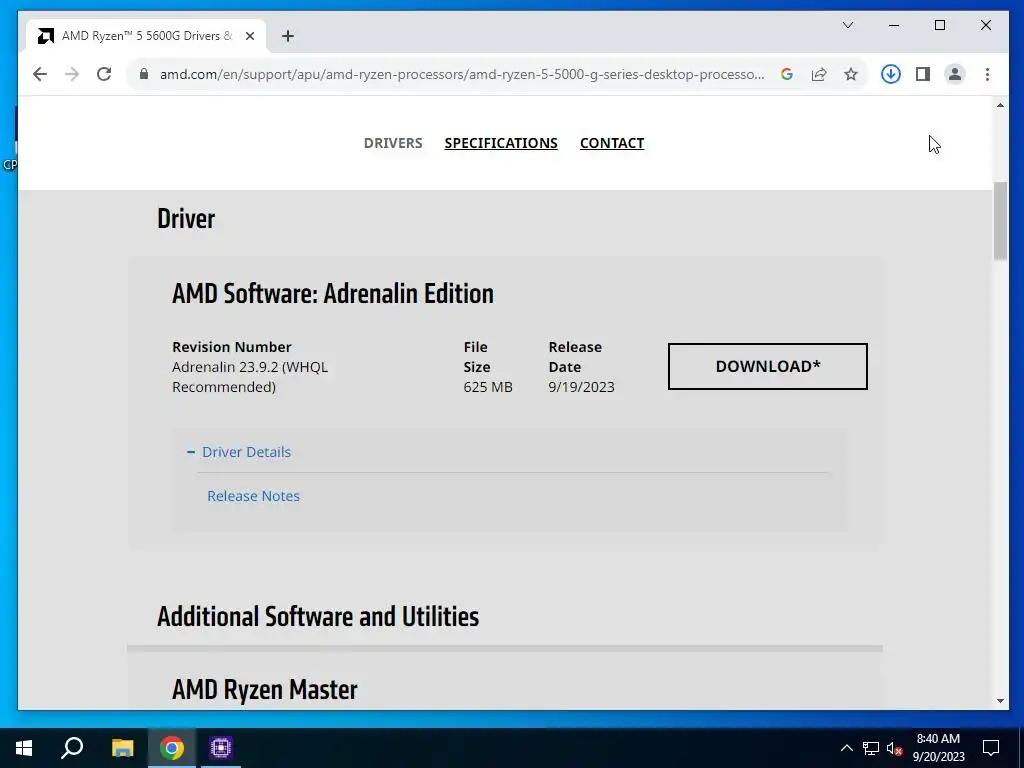Screen dimensions: 1024x768
Task: Toggle Chrome side panel
Action: [x=923, y=74]
